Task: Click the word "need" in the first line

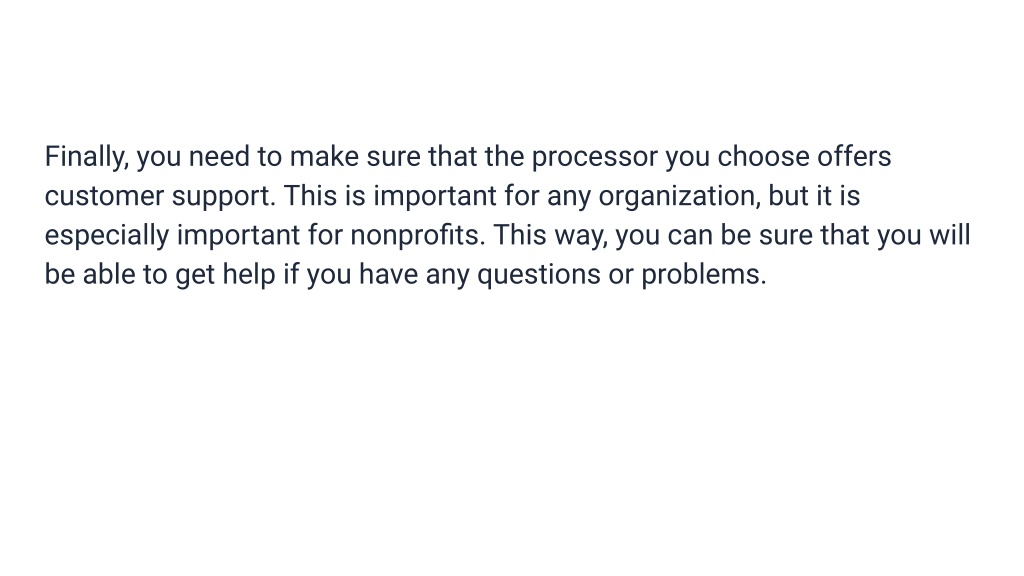Action: [x=219, y=157]
